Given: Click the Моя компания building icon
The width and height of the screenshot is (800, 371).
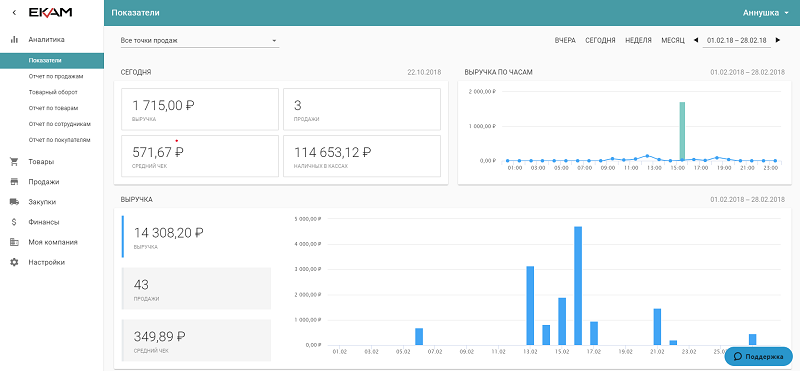Looking at the screenshot, I should pyautogui.click(x=14, y=242).
